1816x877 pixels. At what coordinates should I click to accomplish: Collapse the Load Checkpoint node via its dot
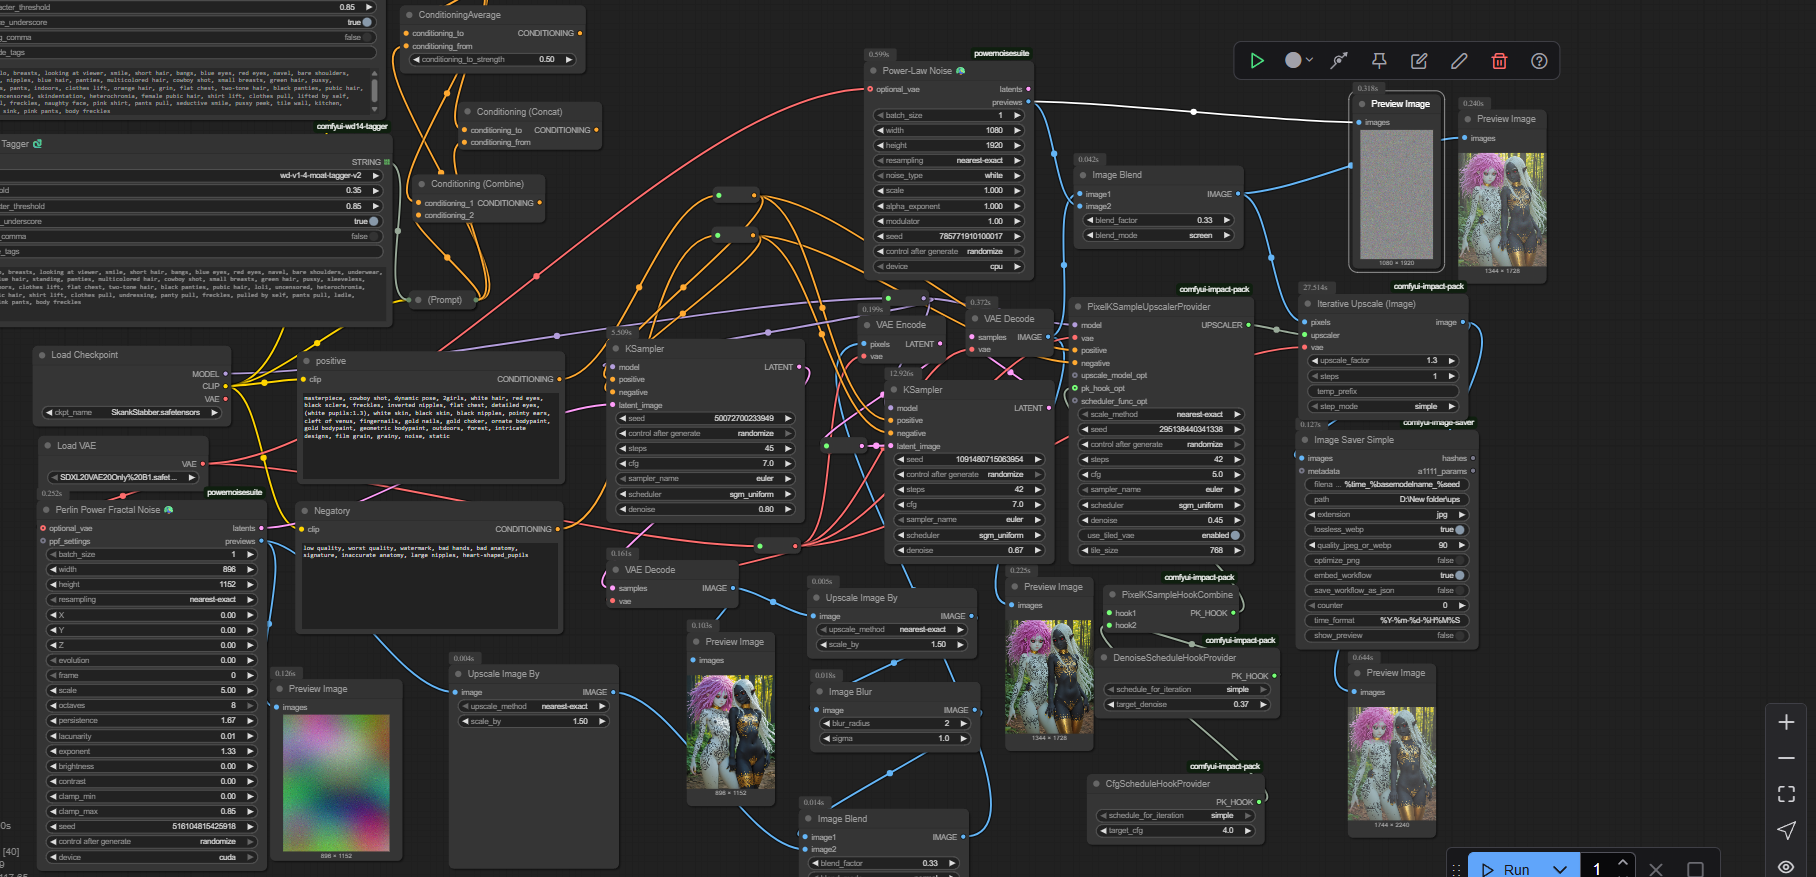click(x=41, y=355)
